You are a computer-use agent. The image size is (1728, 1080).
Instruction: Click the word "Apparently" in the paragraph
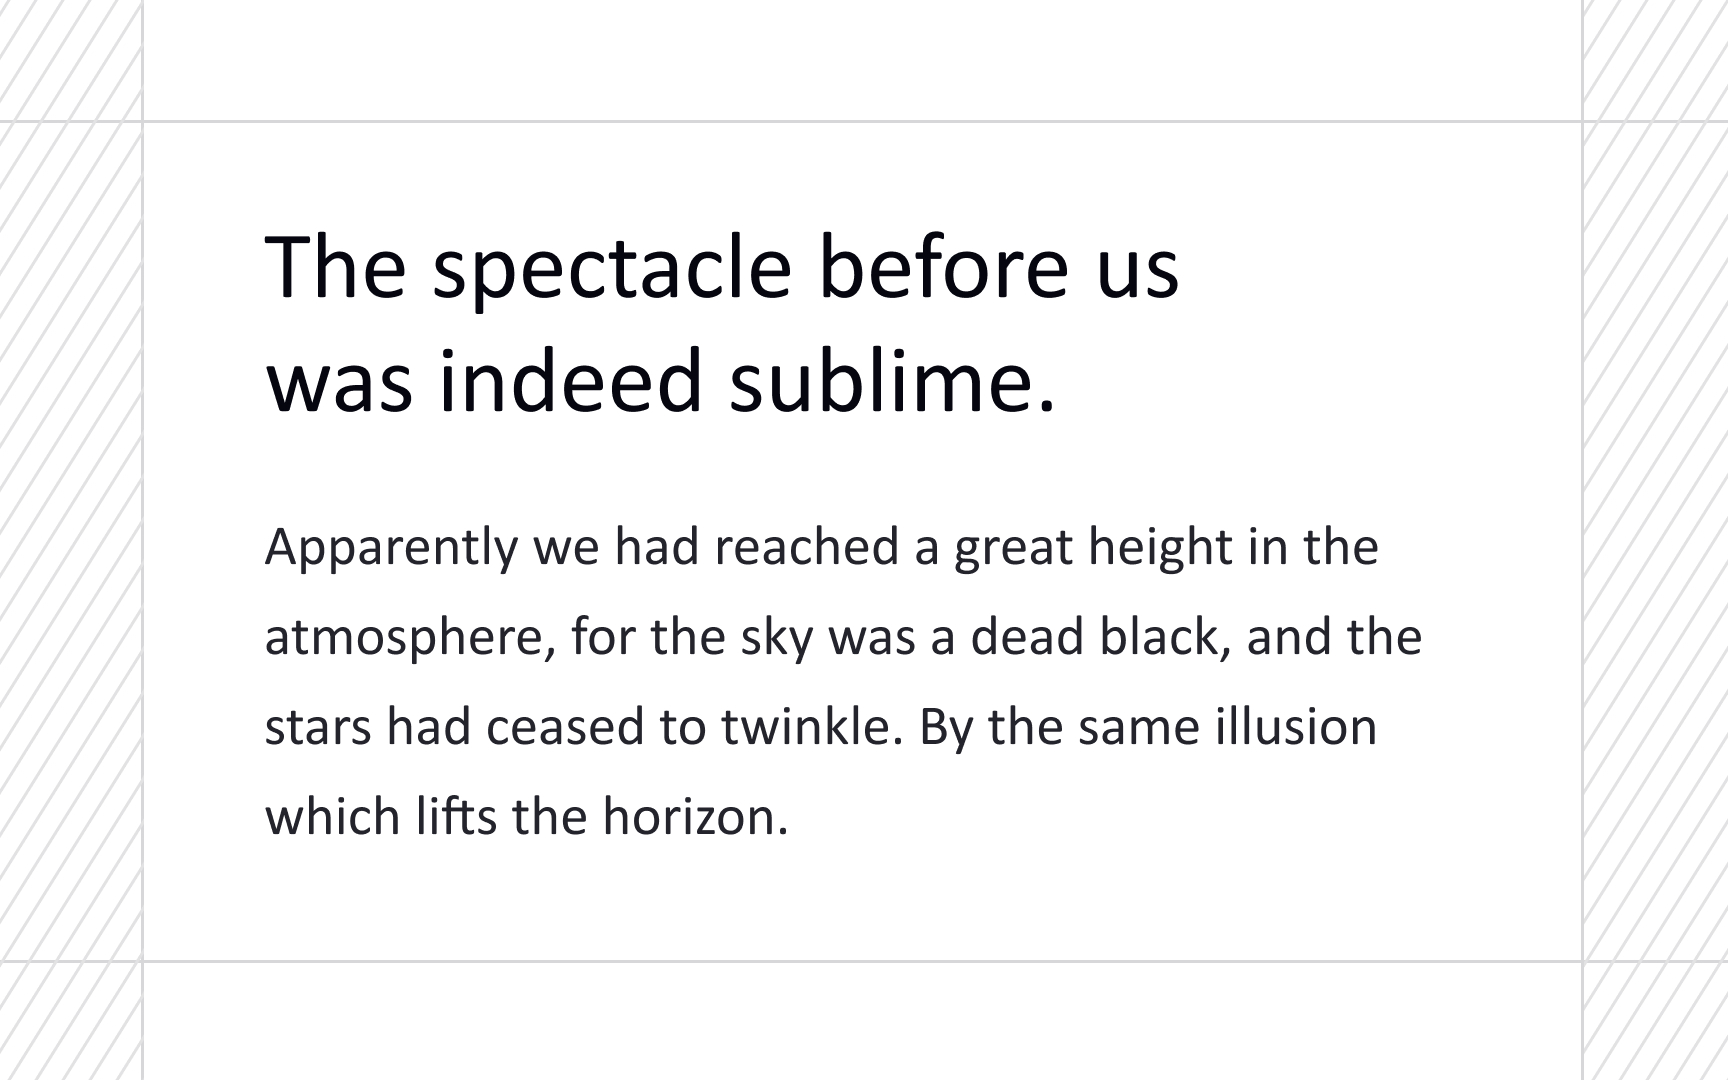coord(391,548)
